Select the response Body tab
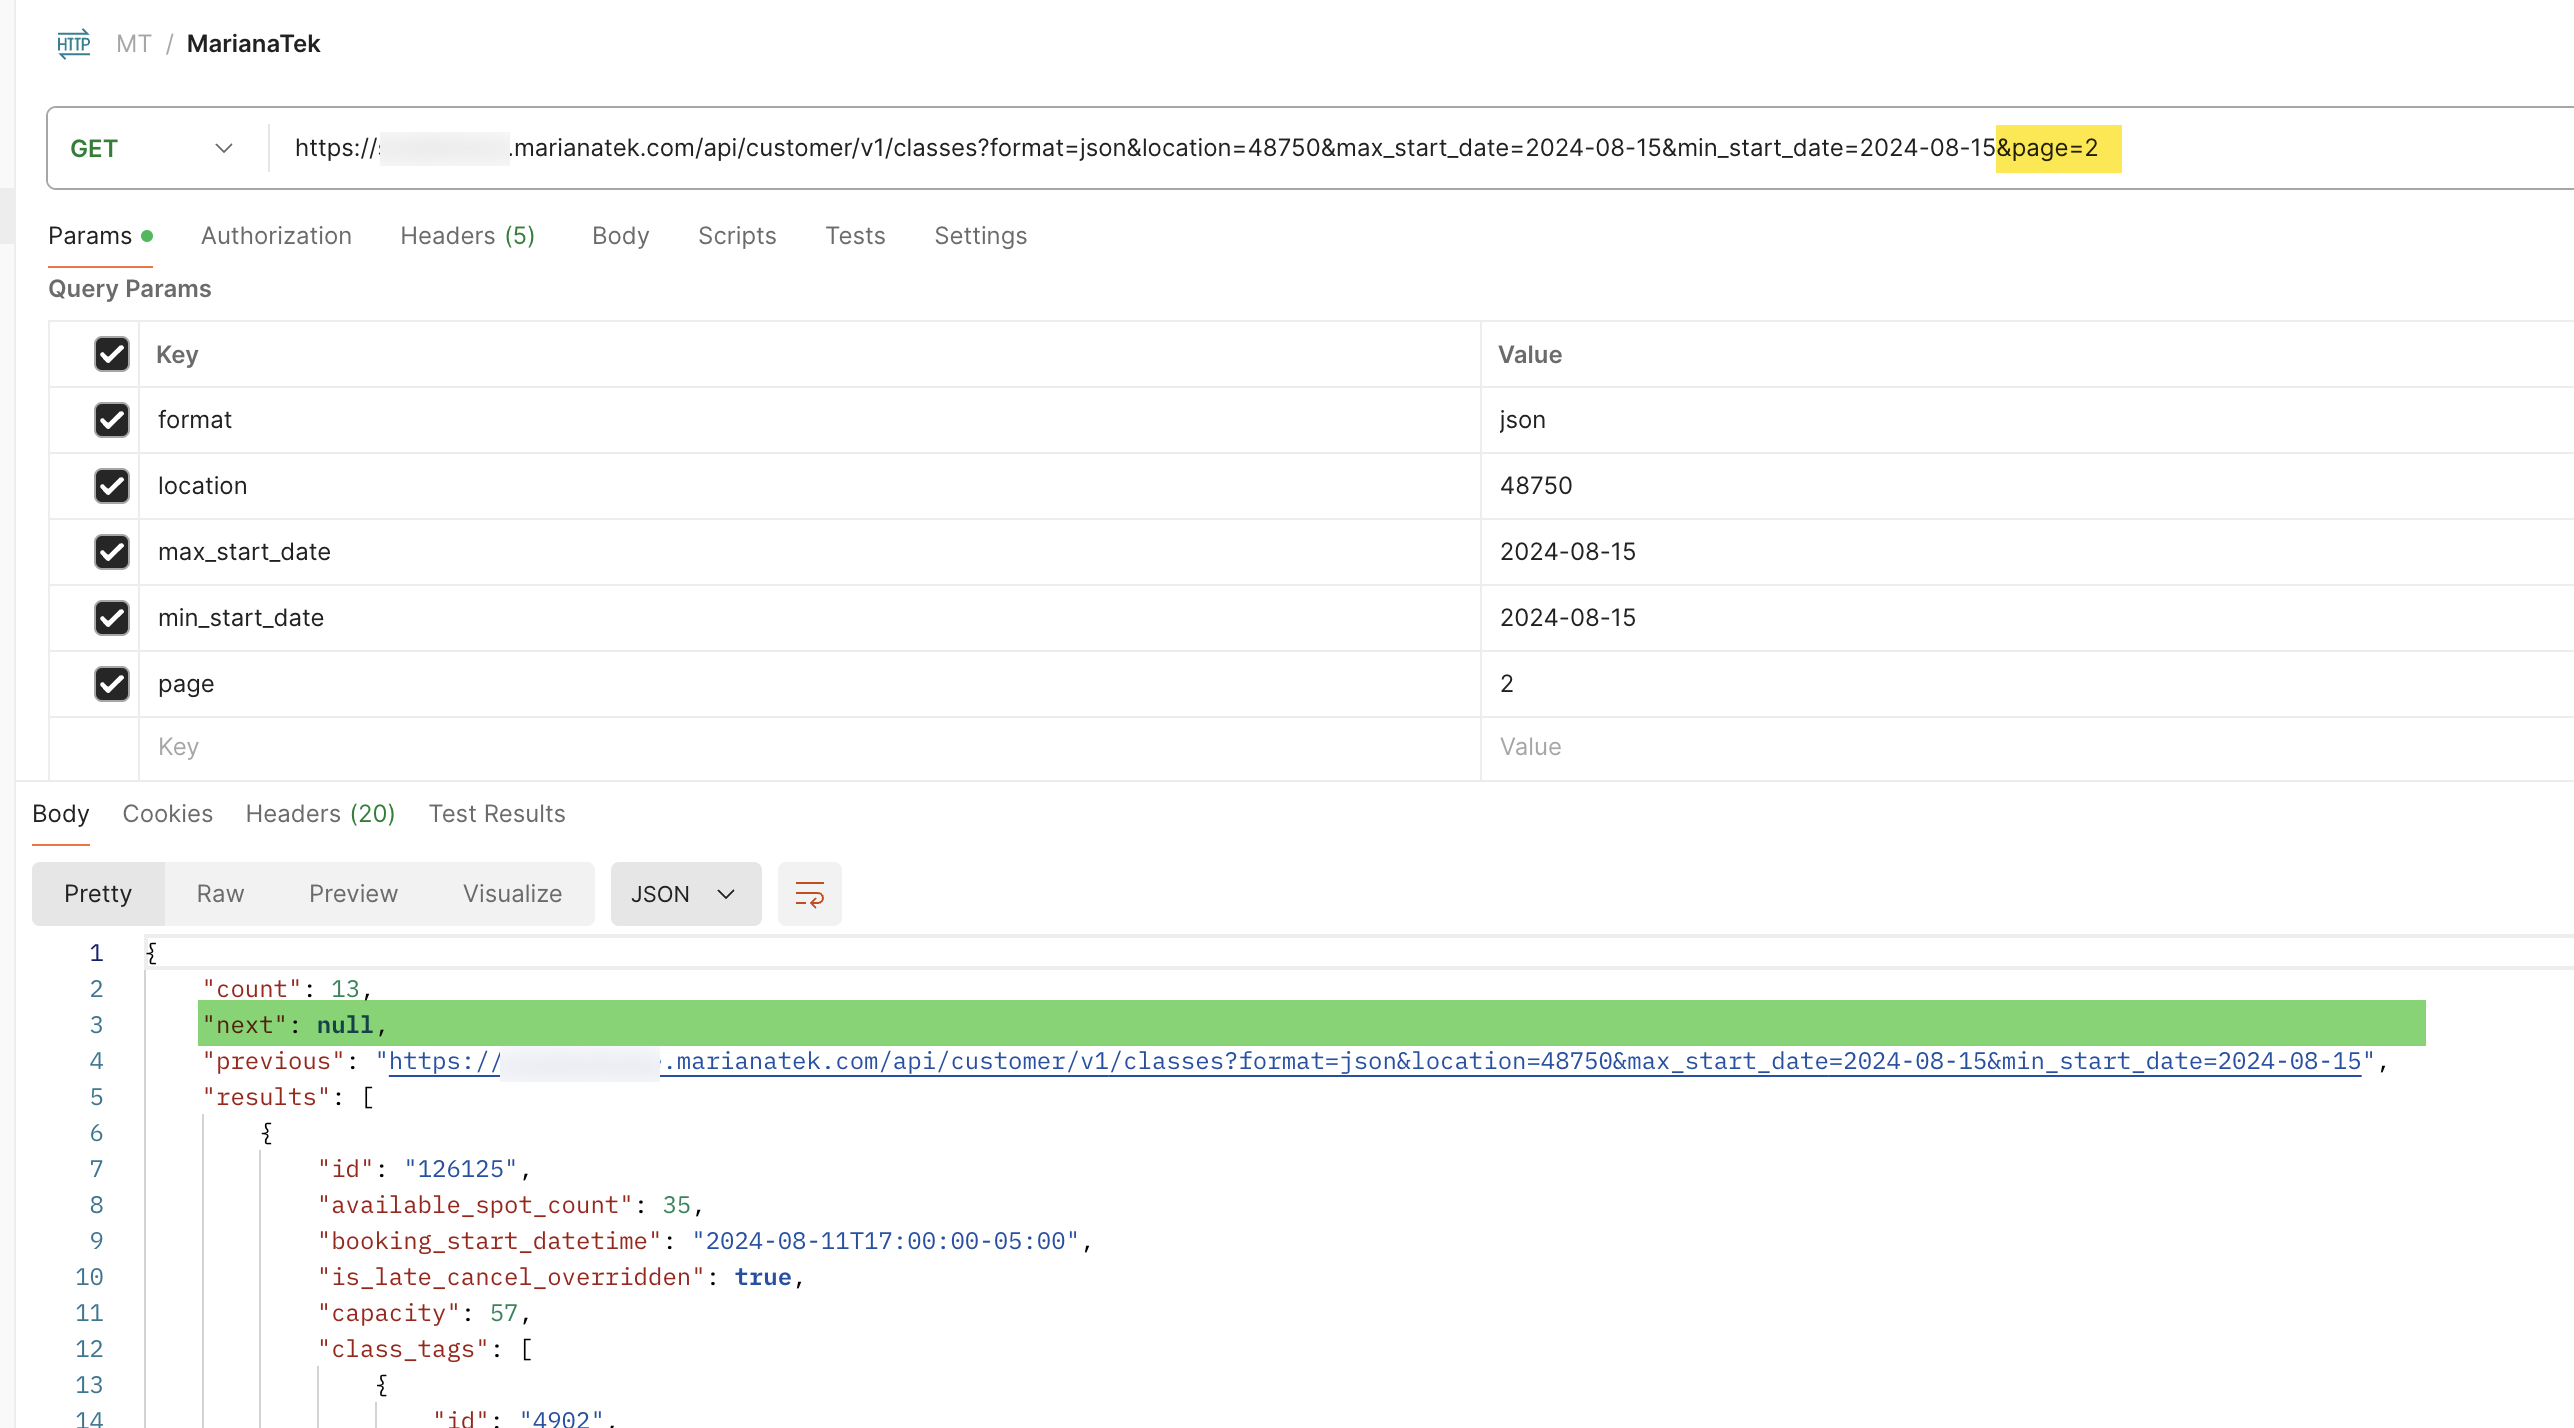2574x1428 pixels. (61, 814)
